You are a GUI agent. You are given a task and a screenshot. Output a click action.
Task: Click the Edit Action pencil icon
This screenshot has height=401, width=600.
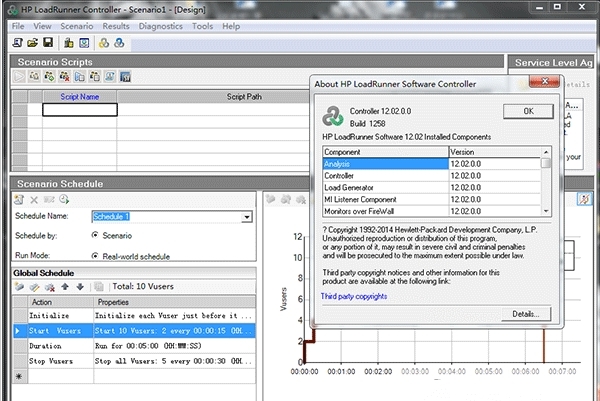(x=34, y=287)
